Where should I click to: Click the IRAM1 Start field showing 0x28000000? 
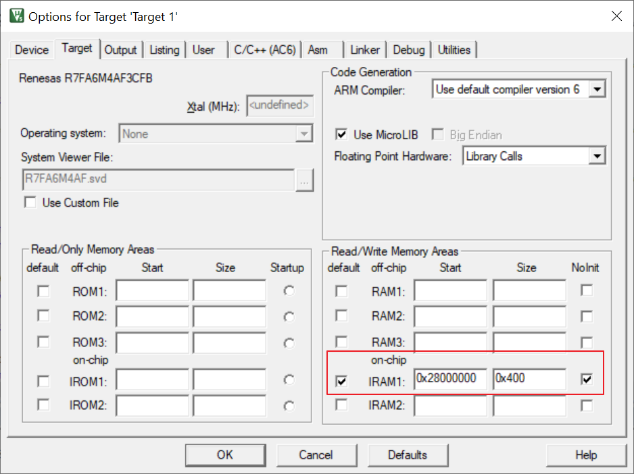[450, 379]
